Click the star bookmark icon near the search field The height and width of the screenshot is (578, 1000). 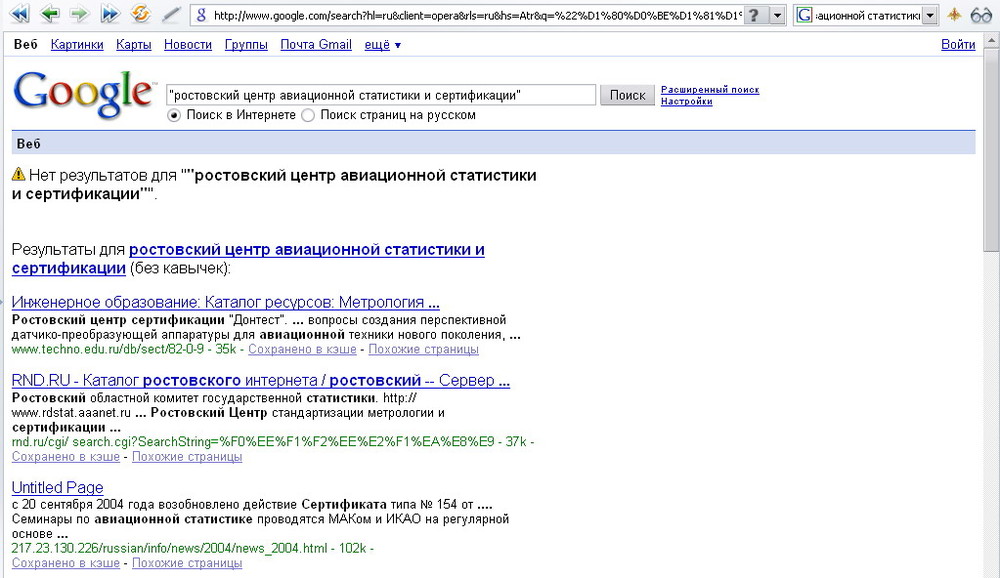pyautogui.click(x=954, y=14)
